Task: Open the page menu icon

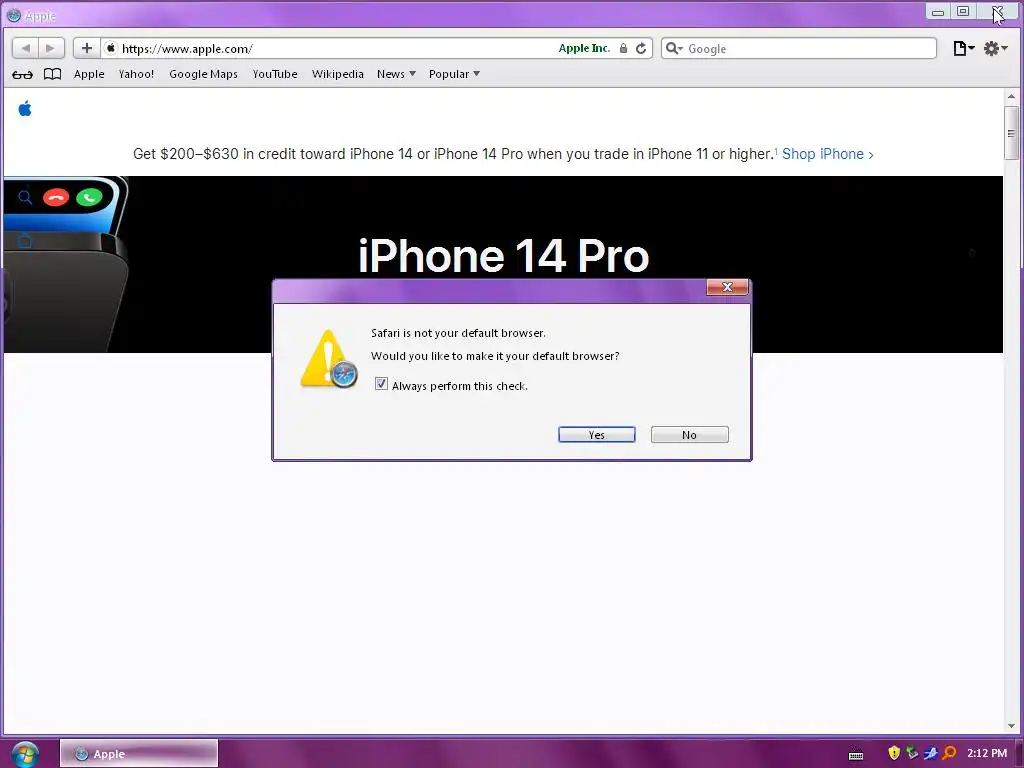Action: pos(963,48)
